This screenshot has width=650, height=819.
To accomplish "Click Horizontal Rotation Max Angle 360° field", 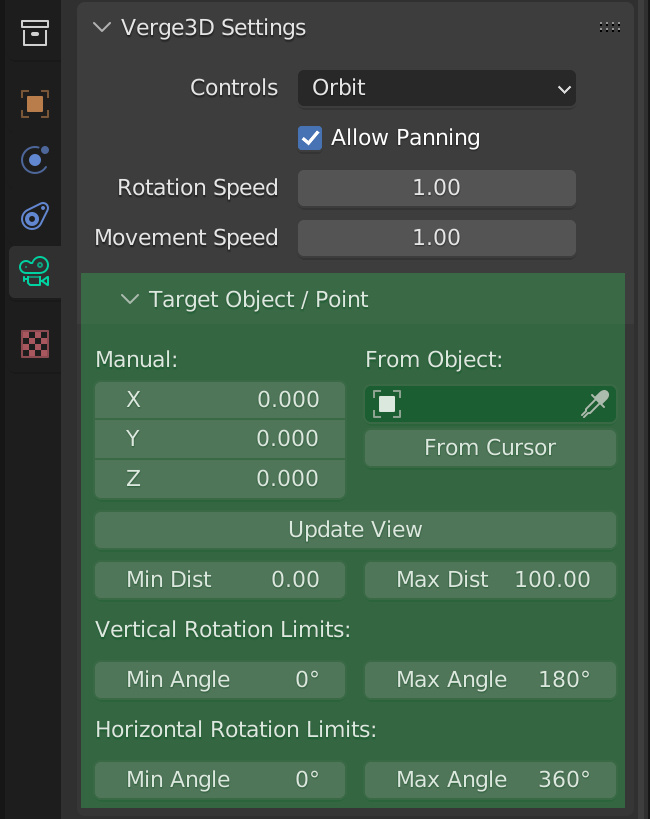I will [490, 780].
